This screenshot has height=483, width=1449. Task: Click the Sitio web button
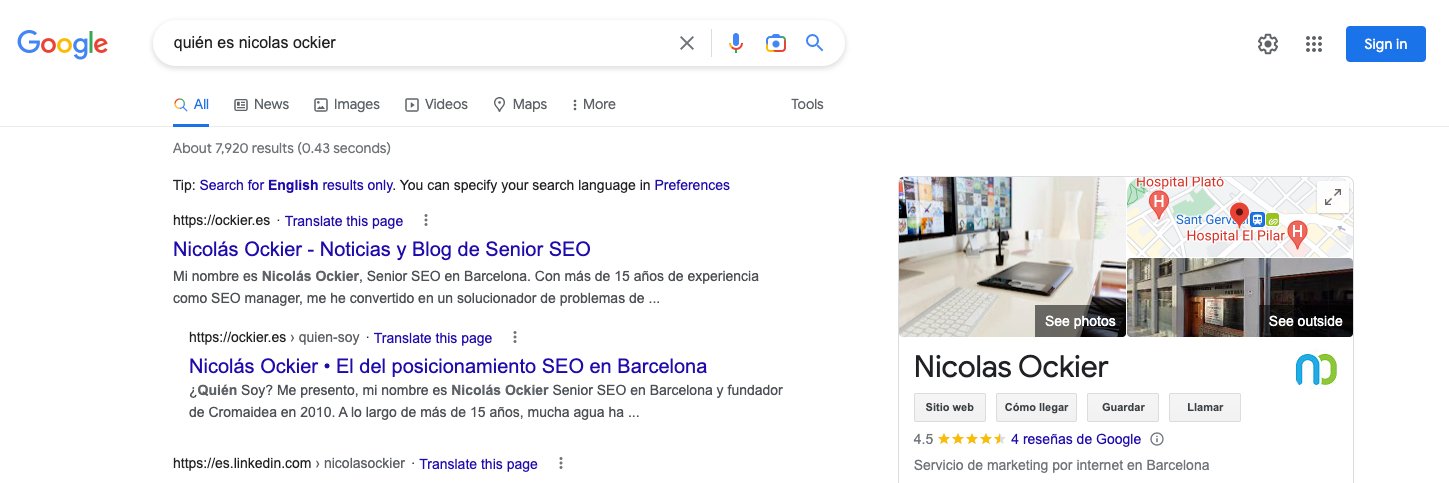point(950,408)
